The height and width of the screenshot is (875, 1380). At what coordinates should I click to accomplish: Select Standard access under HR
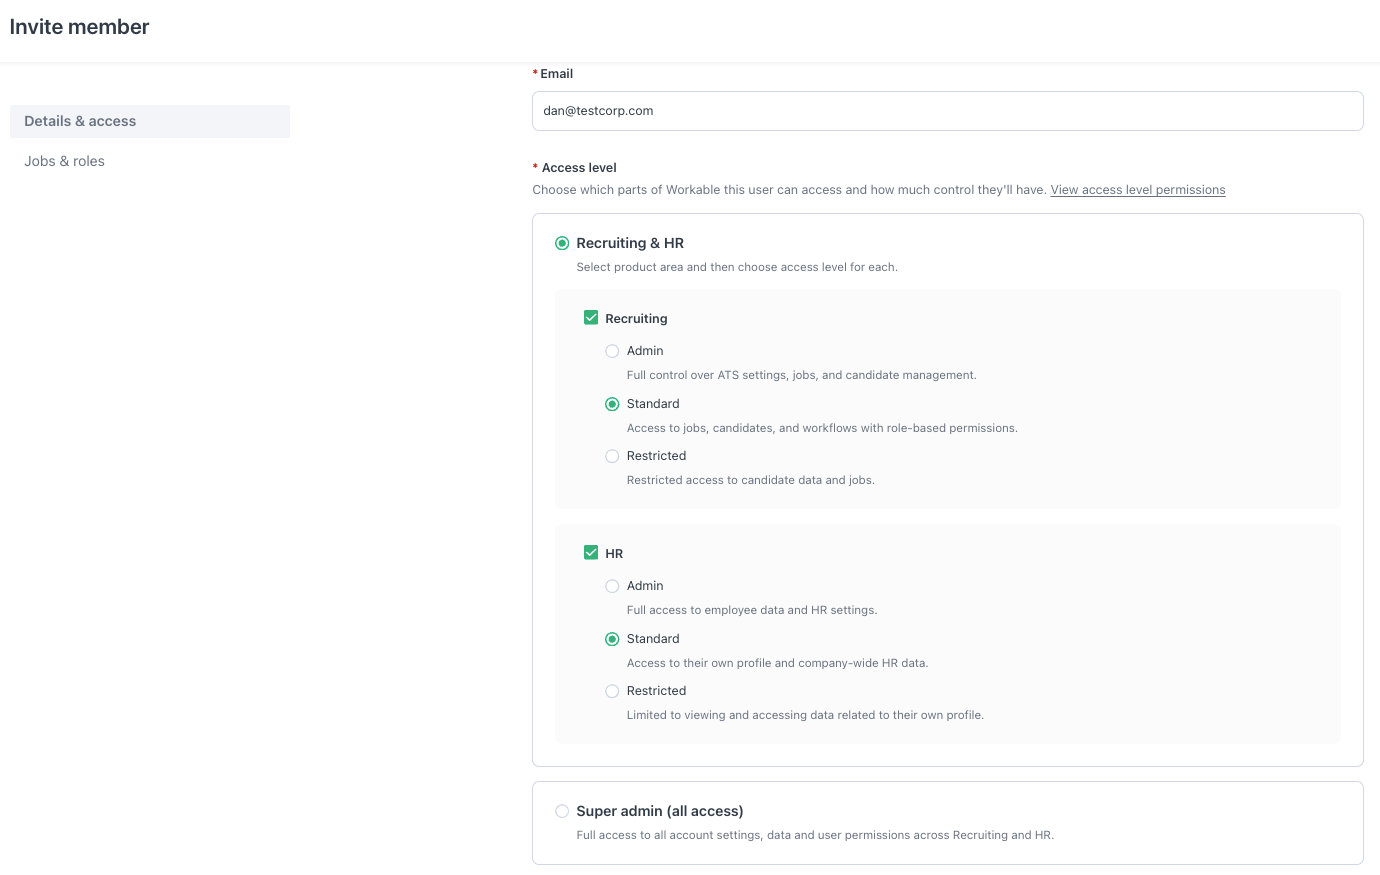[612, 639]
